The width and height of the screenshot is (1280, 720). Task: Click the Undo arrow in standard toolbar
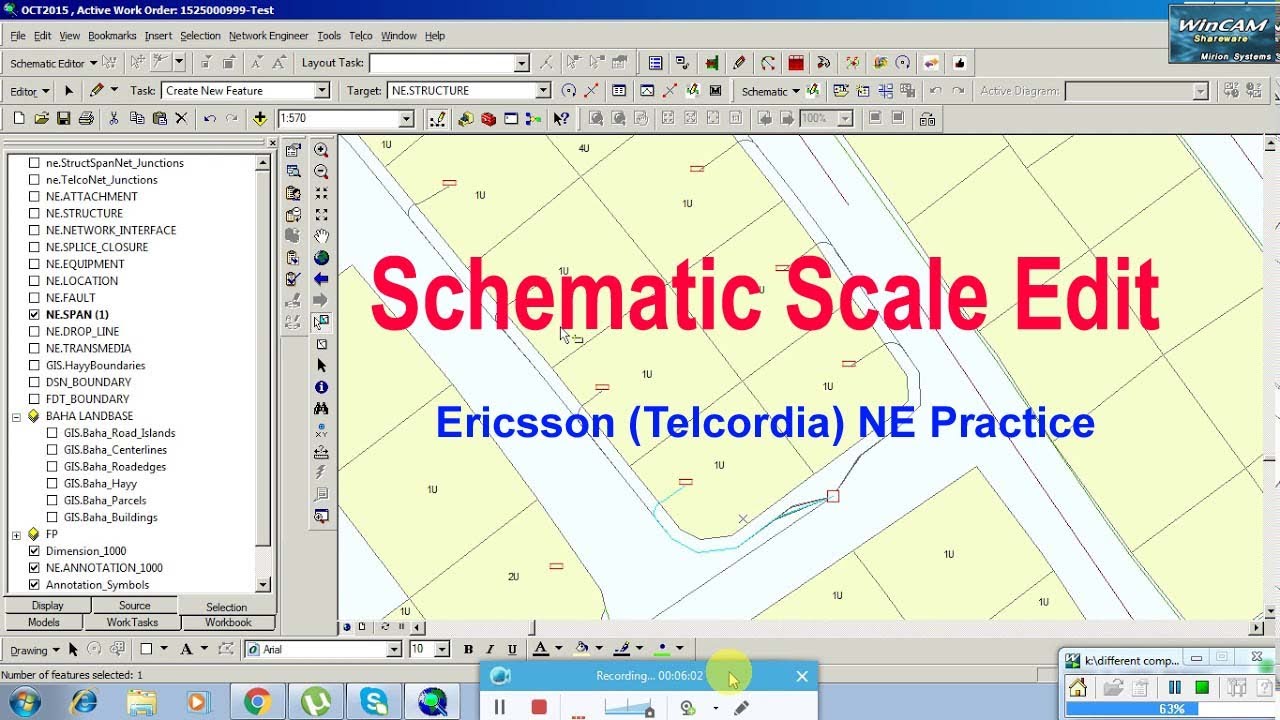(209, 118)
